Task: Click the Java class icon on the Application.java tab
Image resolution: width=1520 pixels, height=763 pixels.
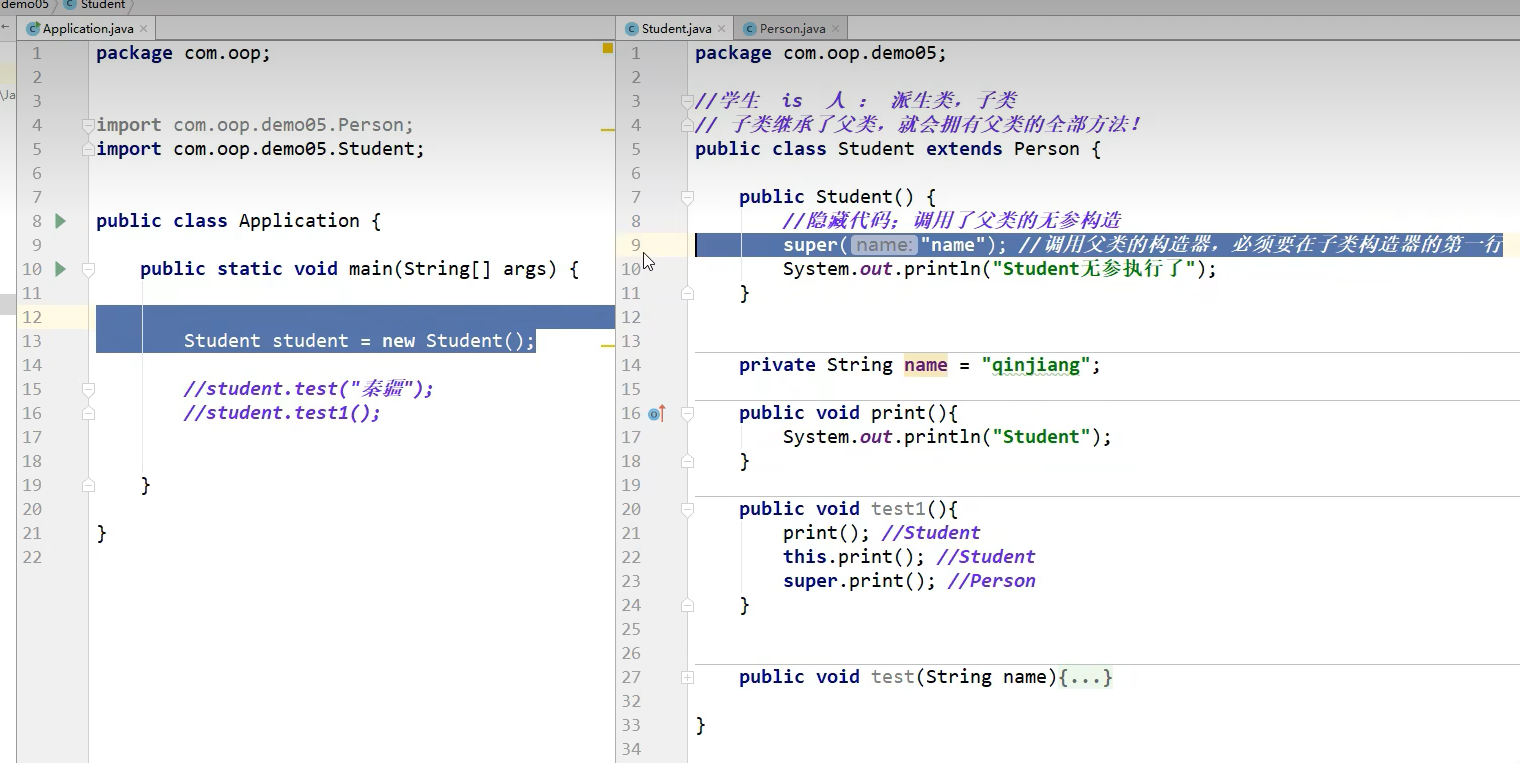Action: point(33,29)
